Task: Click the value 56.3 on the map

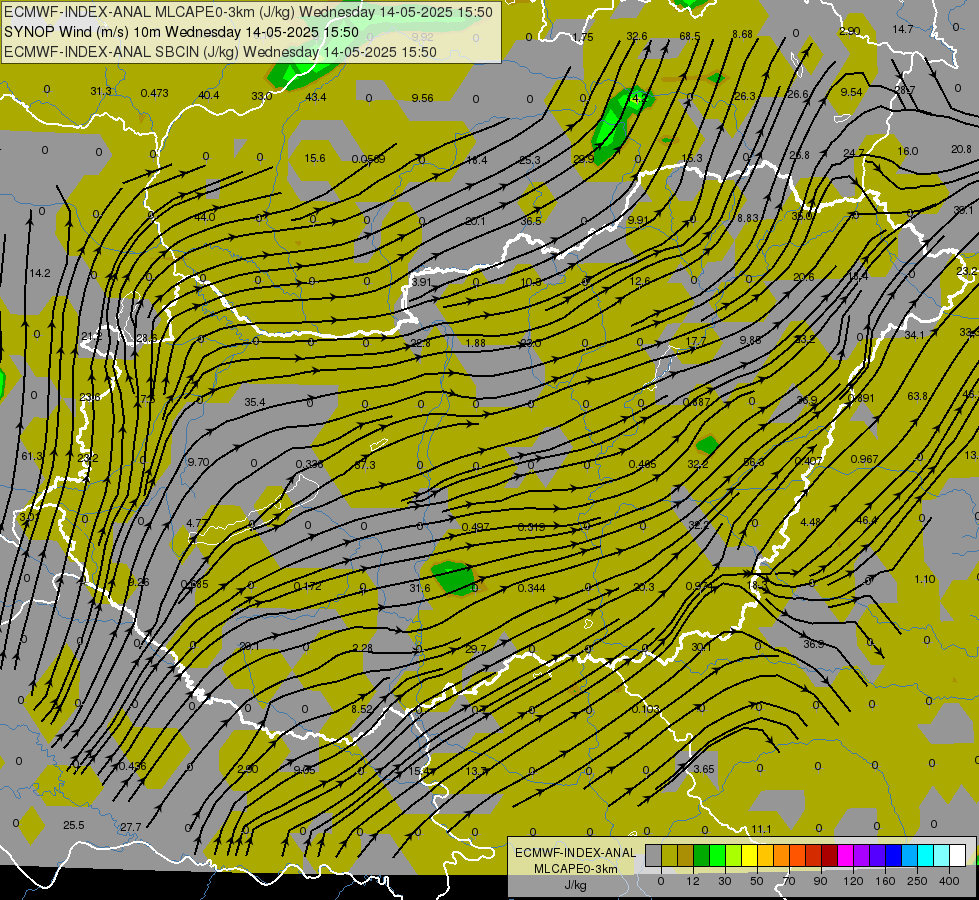Action: point(754,462)
